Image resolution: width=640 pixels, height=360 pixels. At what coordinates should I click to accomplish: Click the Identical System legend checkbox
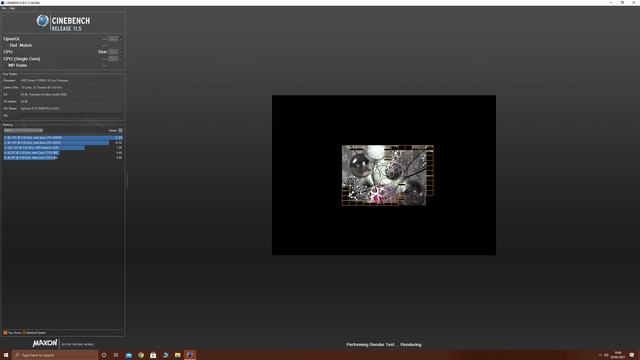[x=24, y=333]
